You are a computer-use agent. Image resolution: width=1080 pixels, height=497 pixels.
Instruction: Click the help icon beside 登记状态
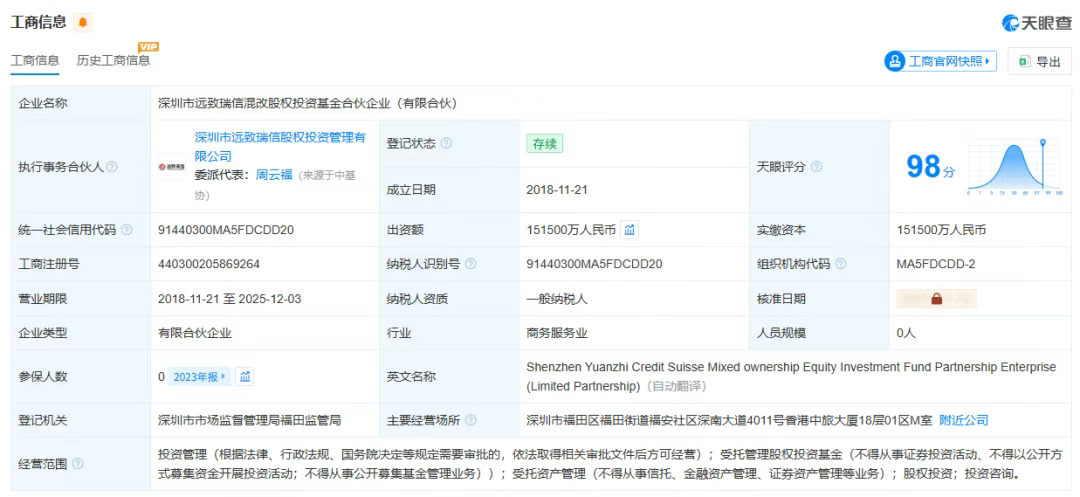(446, 144)
